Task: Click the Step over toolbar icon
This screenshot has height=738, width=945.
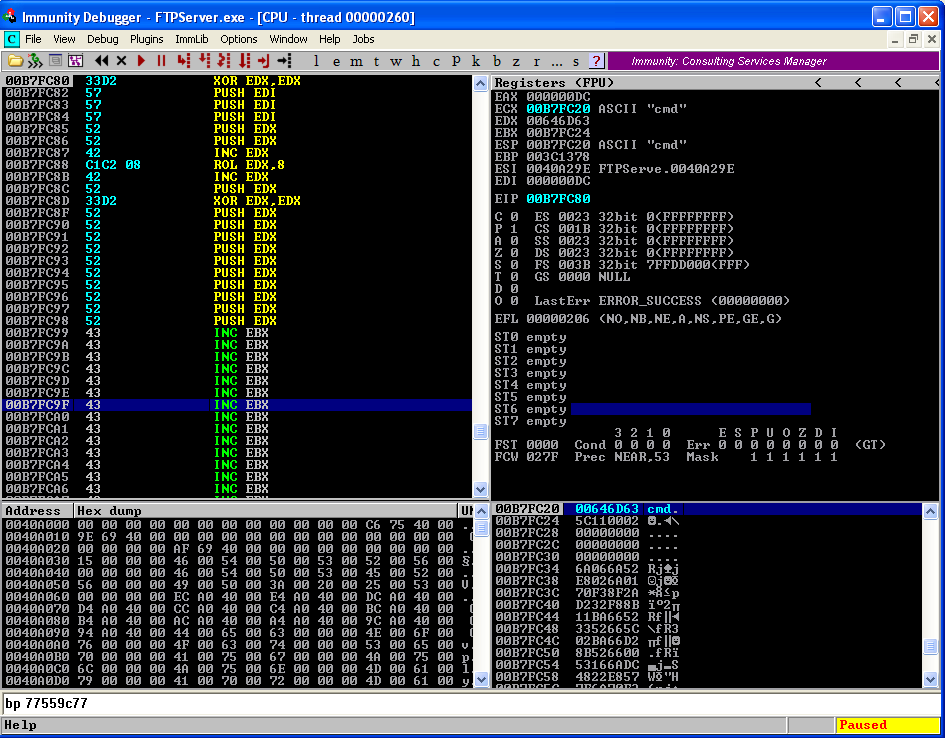Action: [204, 61]
